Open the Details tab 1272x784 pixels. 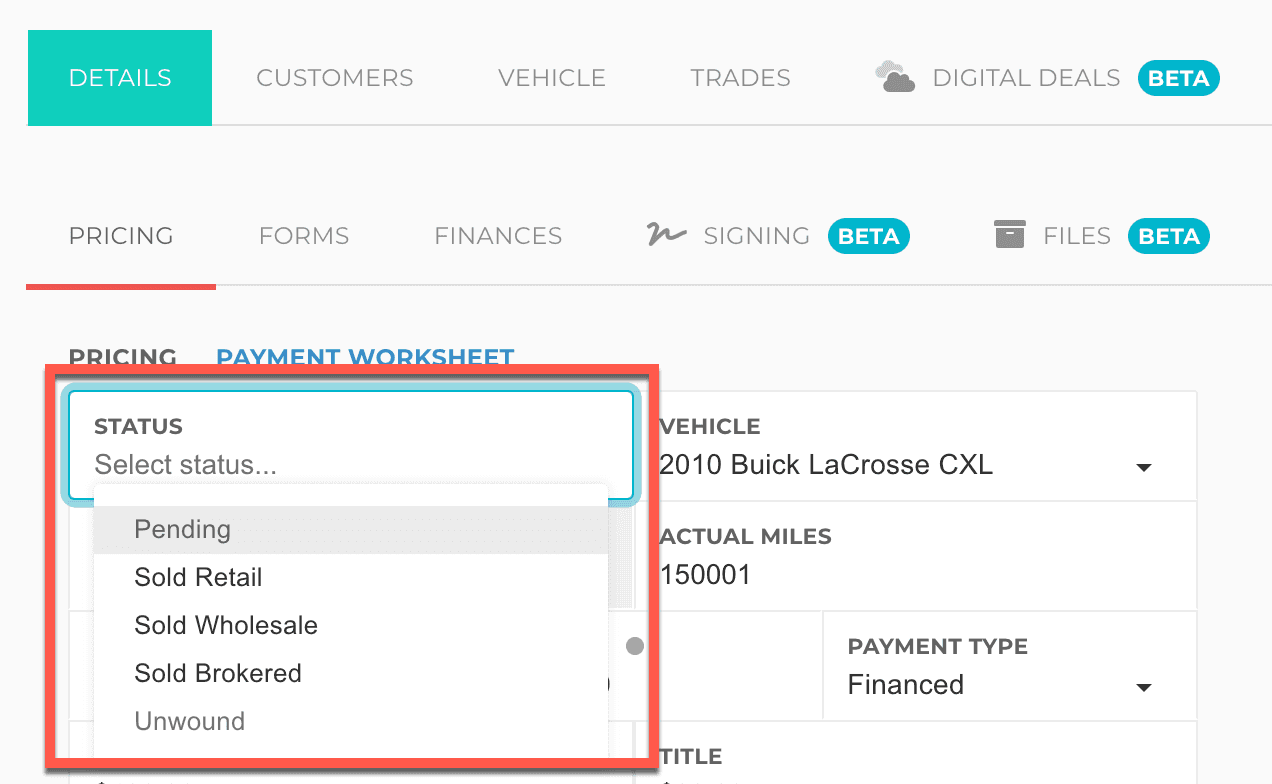[x=120, y=78]
